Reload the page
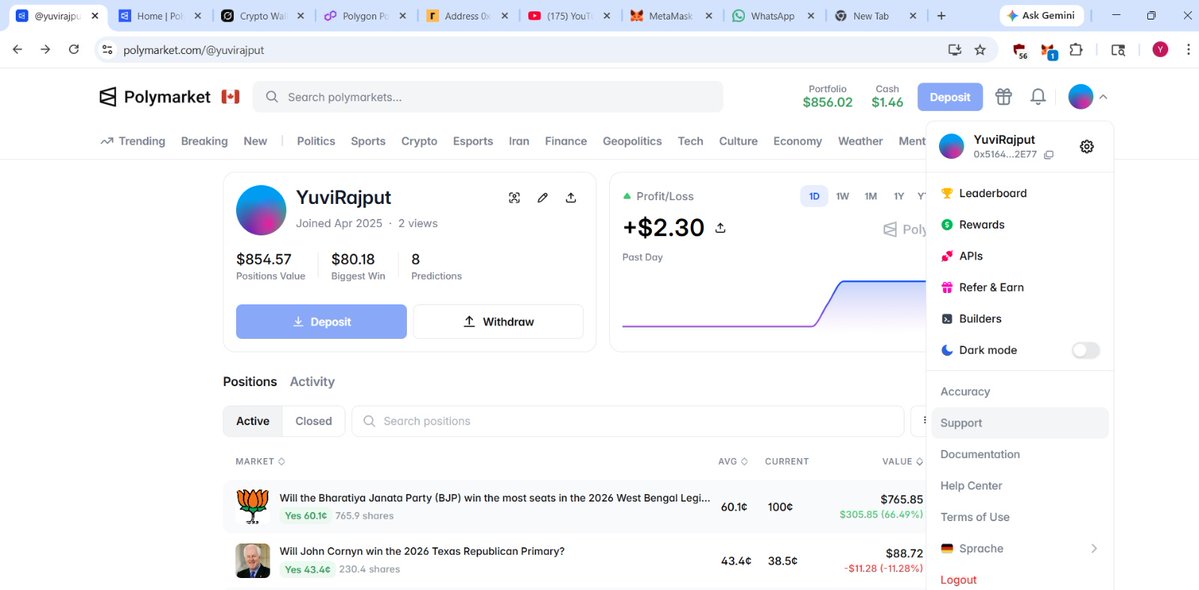The height and width of the screenshot is (590, 1199). (x=73, y=49)
